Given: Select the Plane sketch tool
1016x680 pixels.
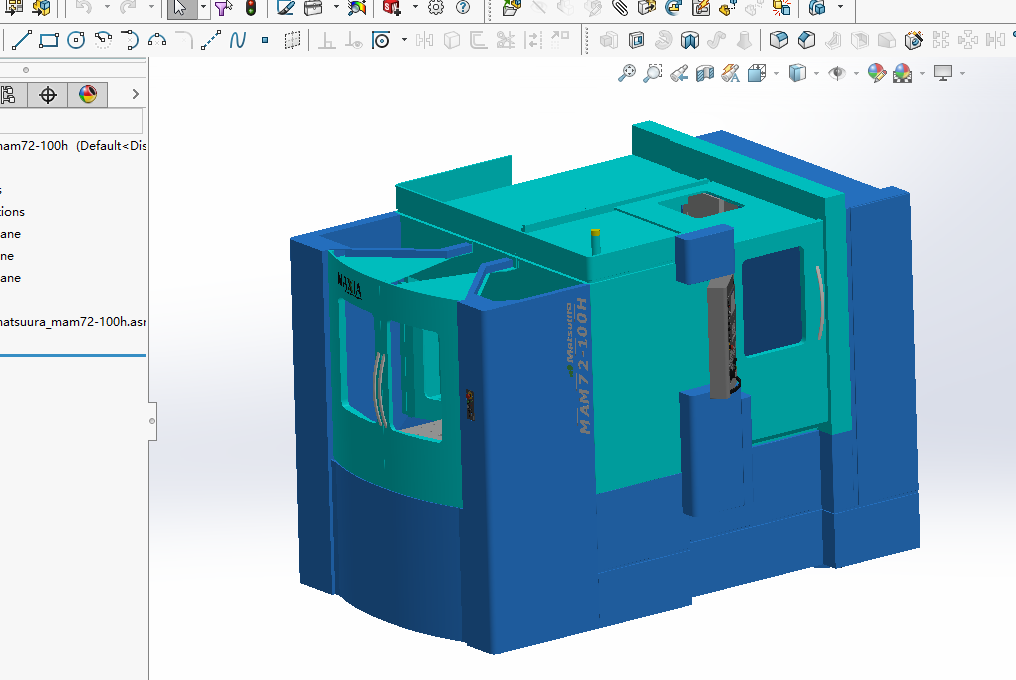Looking at the screenshot, I should click(292, 41).
